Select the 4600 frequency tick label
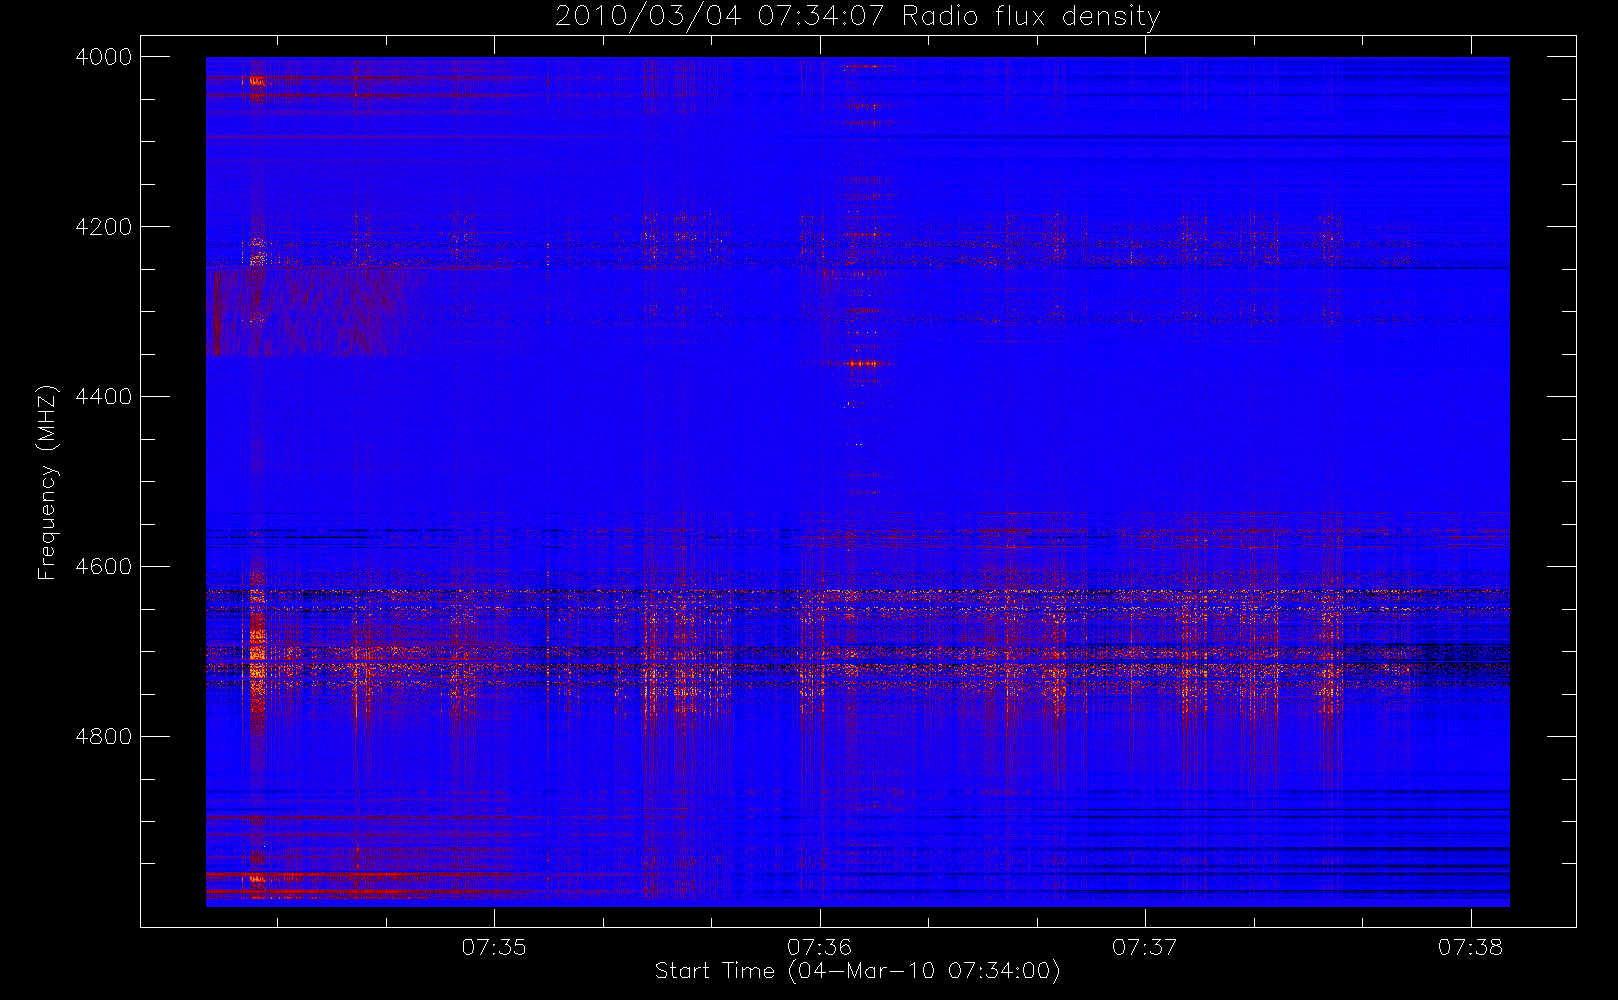The image size is (1618, 1000). (104, 567)
